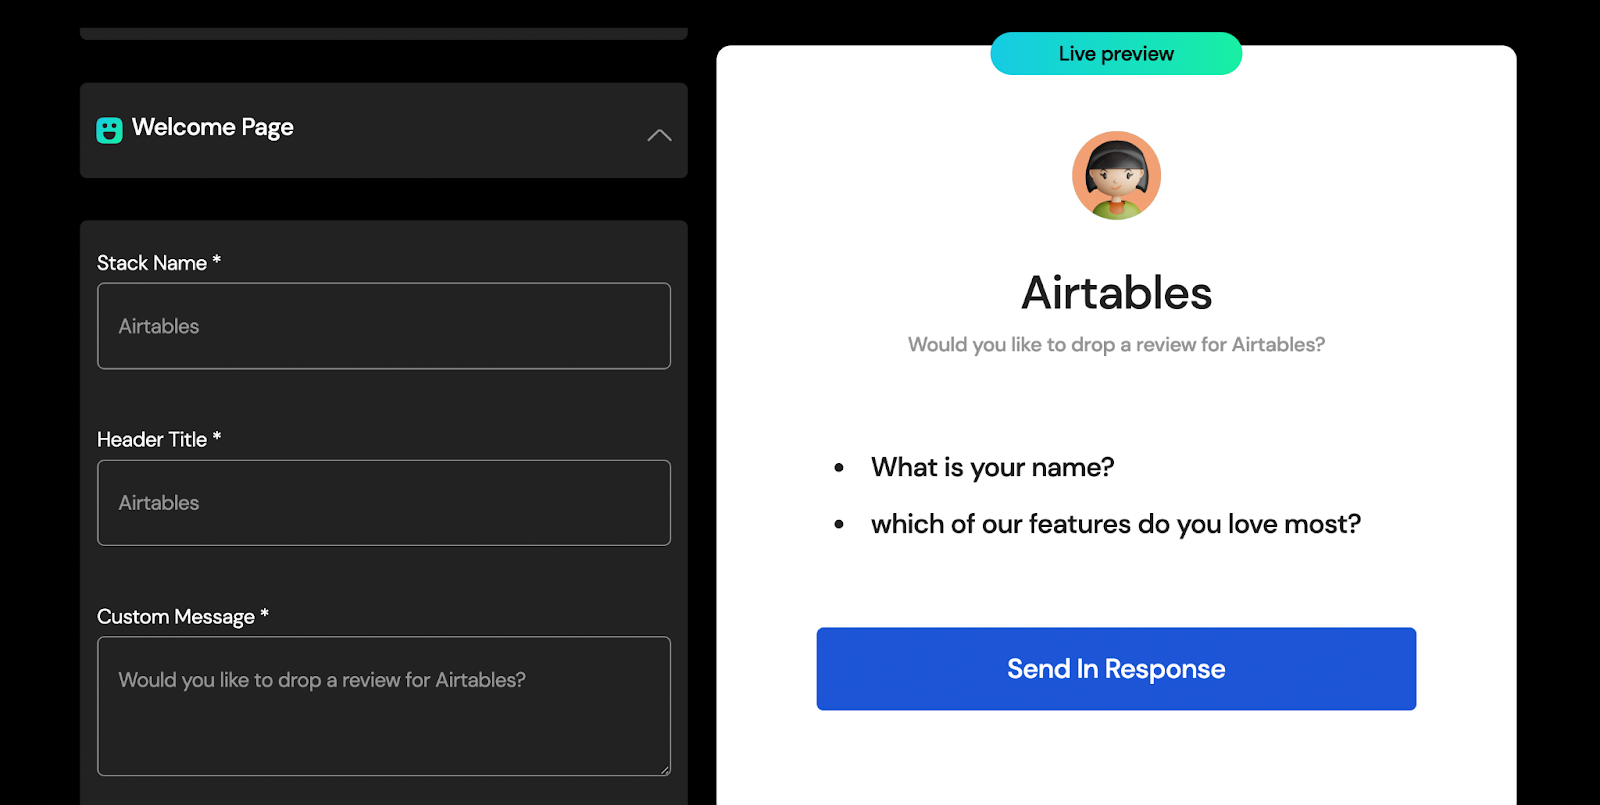
Task: Click bullet point beside first question
Action: point(839,467)
